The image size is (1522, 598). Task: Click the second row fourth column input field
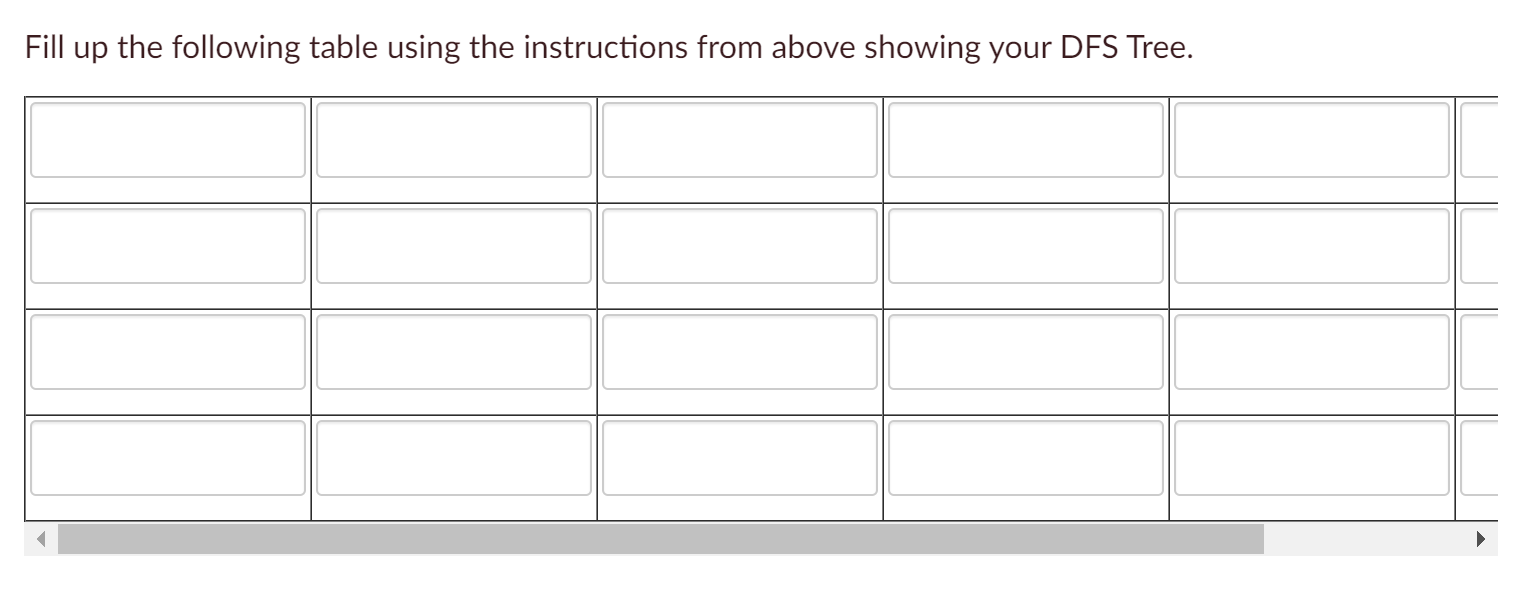click(x=1025, y=246)
